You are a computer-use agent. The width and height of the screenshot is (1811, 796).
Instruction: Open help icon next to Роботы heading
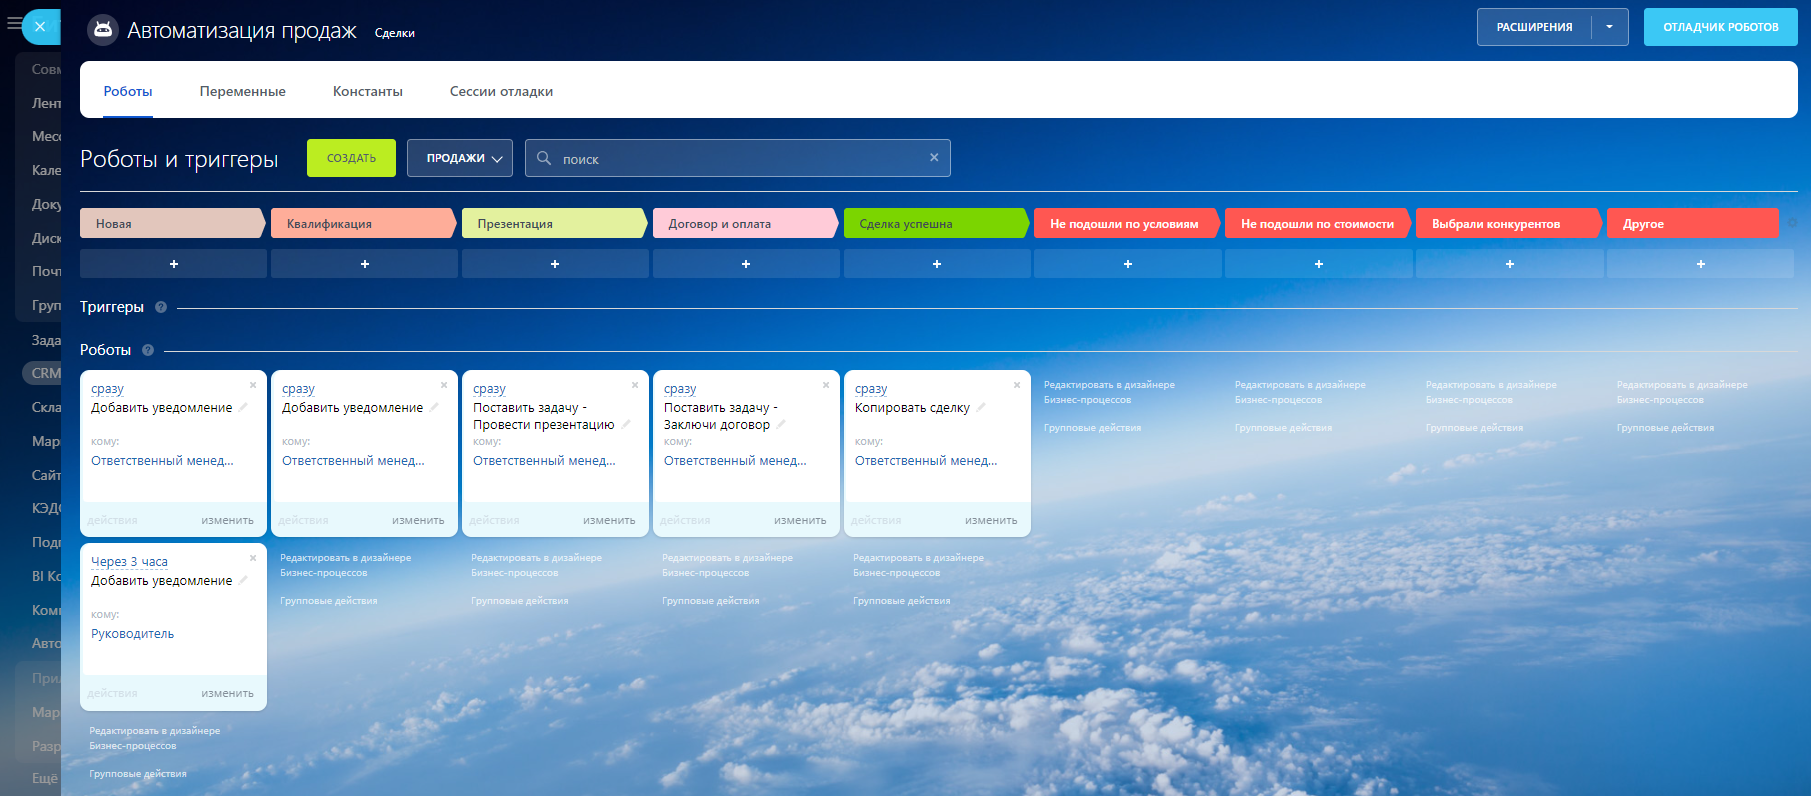pos(148,350)
